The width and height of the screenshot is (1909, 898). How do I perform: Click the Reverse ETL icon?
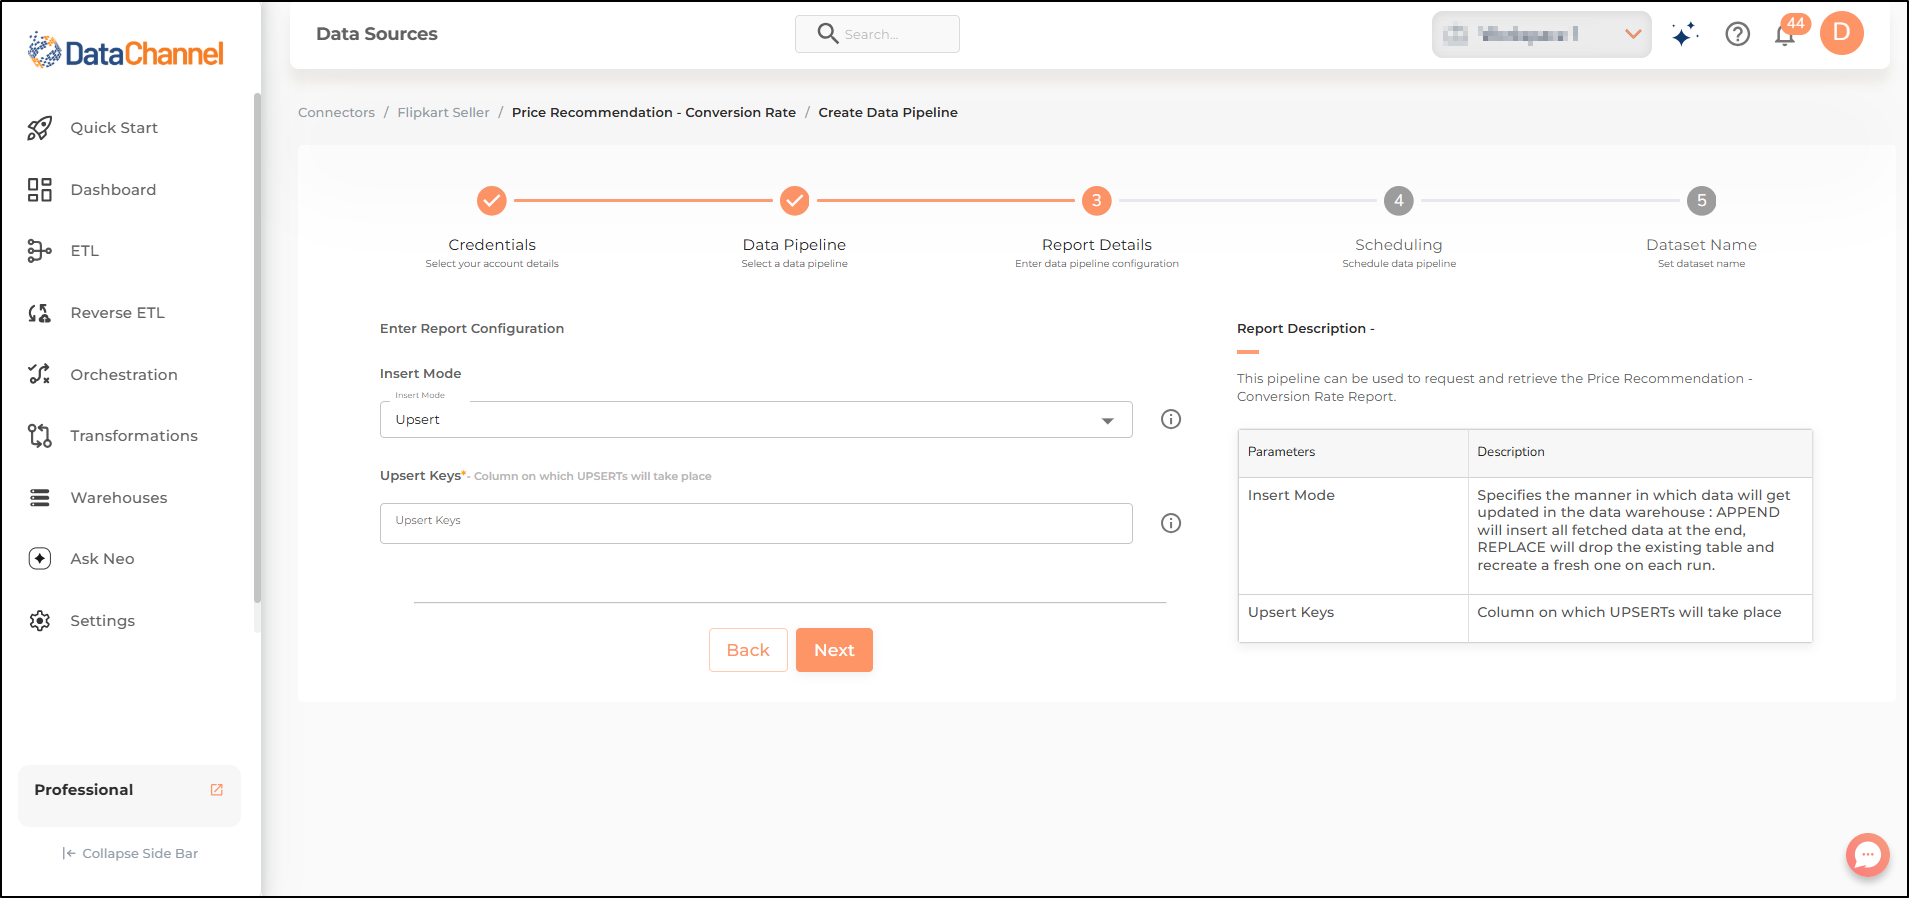point(39,313)
